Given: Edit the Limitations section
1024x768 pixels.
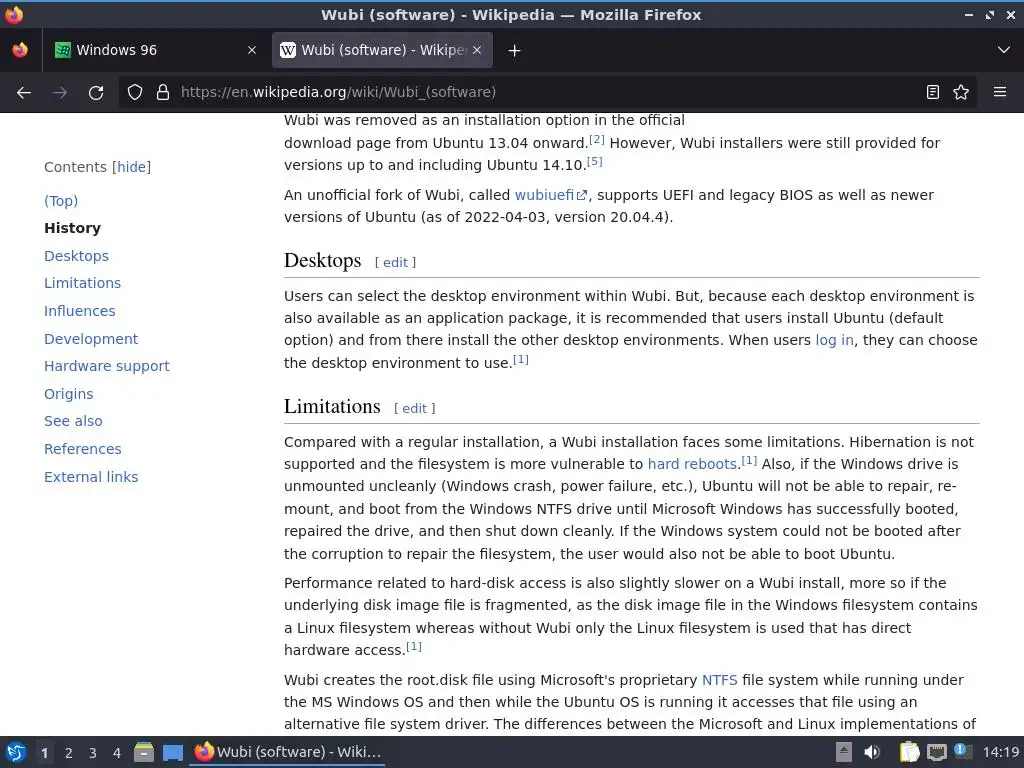Looking at the screenshot, I should (x=414, y=408).
